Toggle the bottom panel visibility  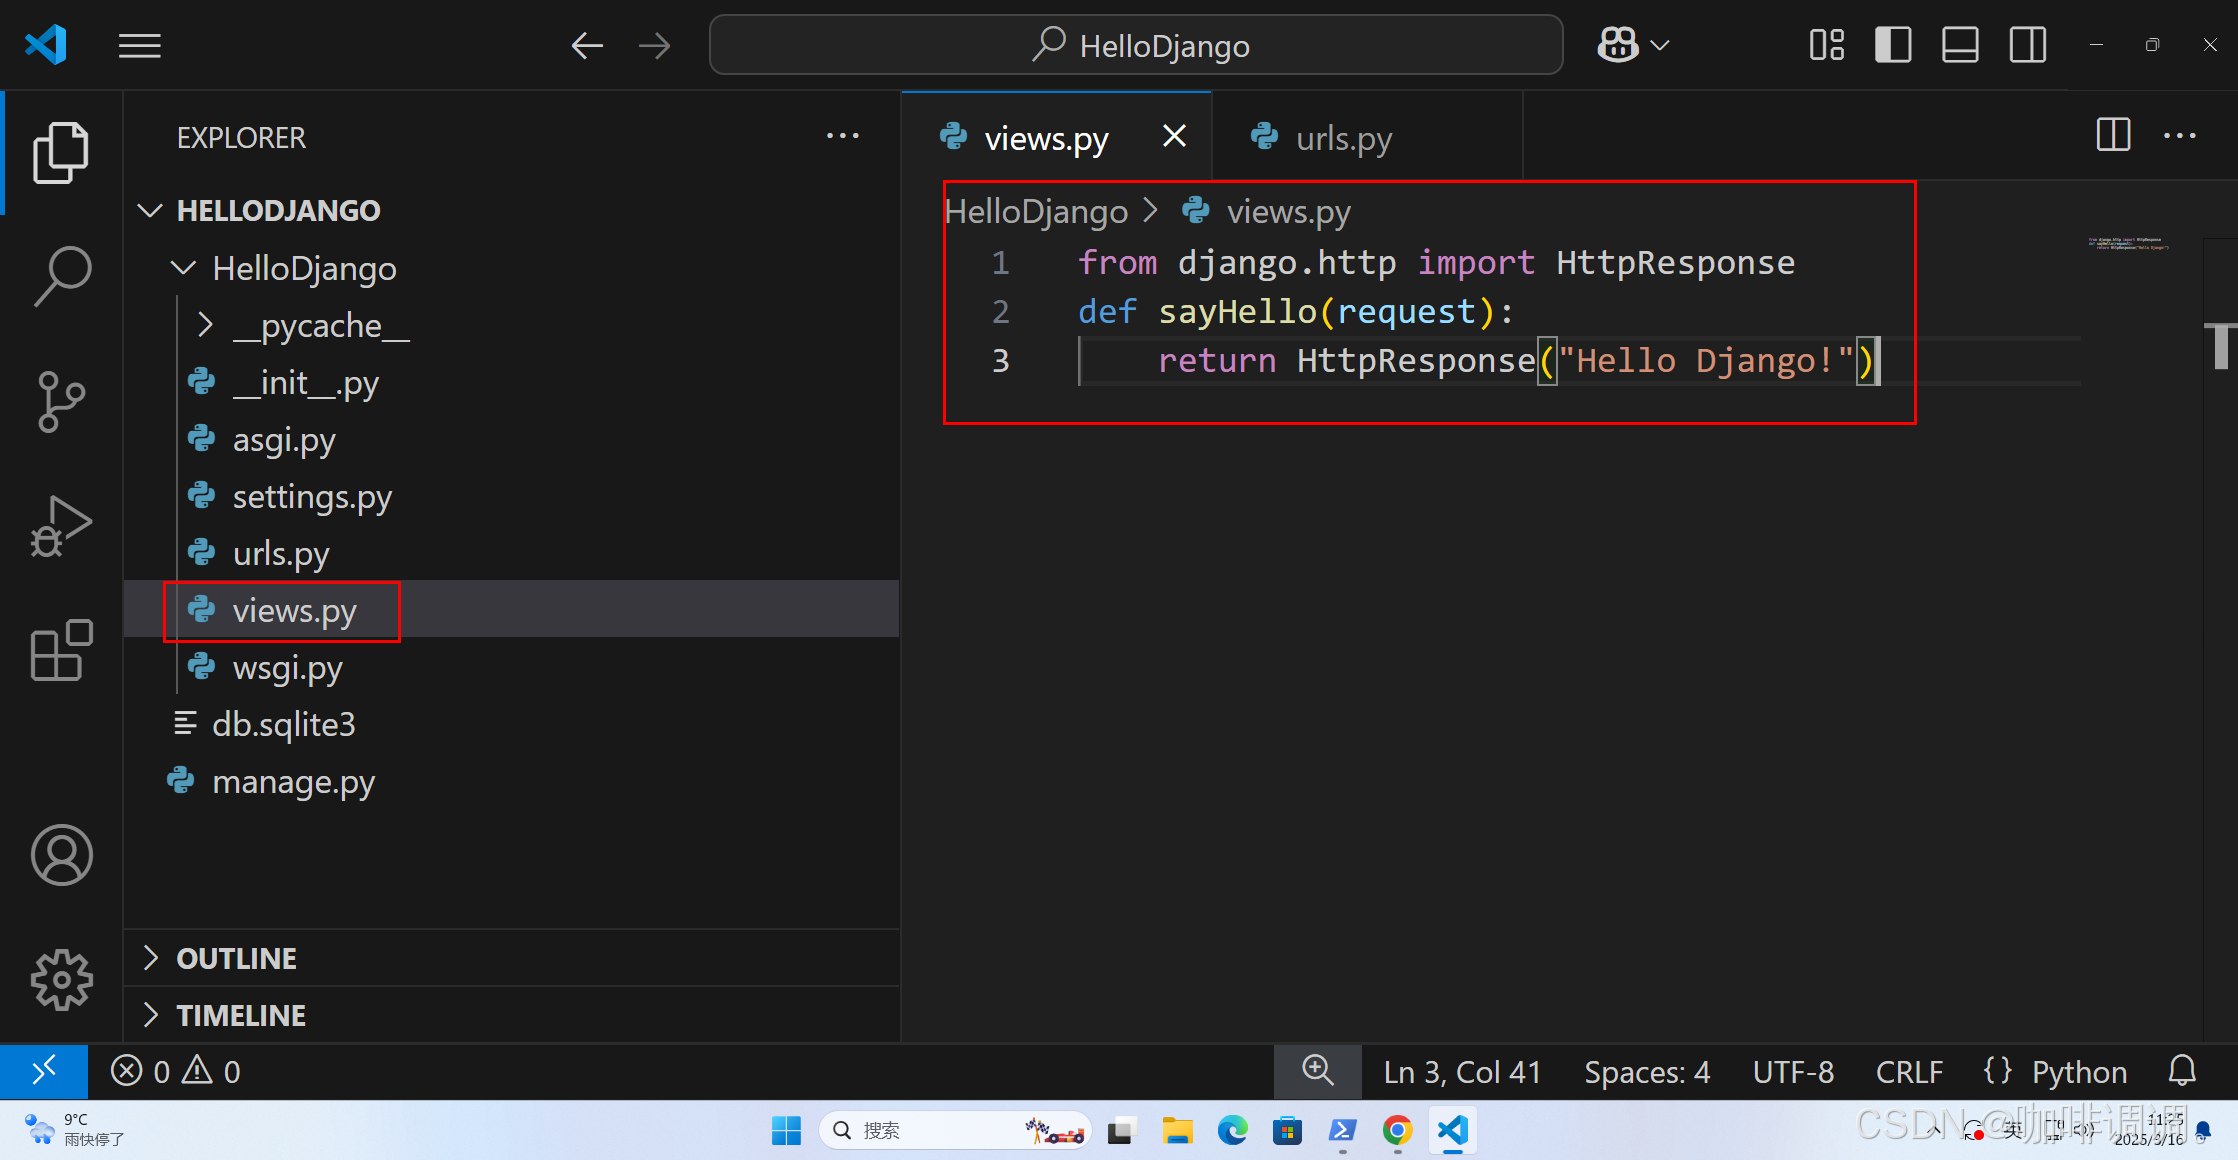[x=1960, y=45]
